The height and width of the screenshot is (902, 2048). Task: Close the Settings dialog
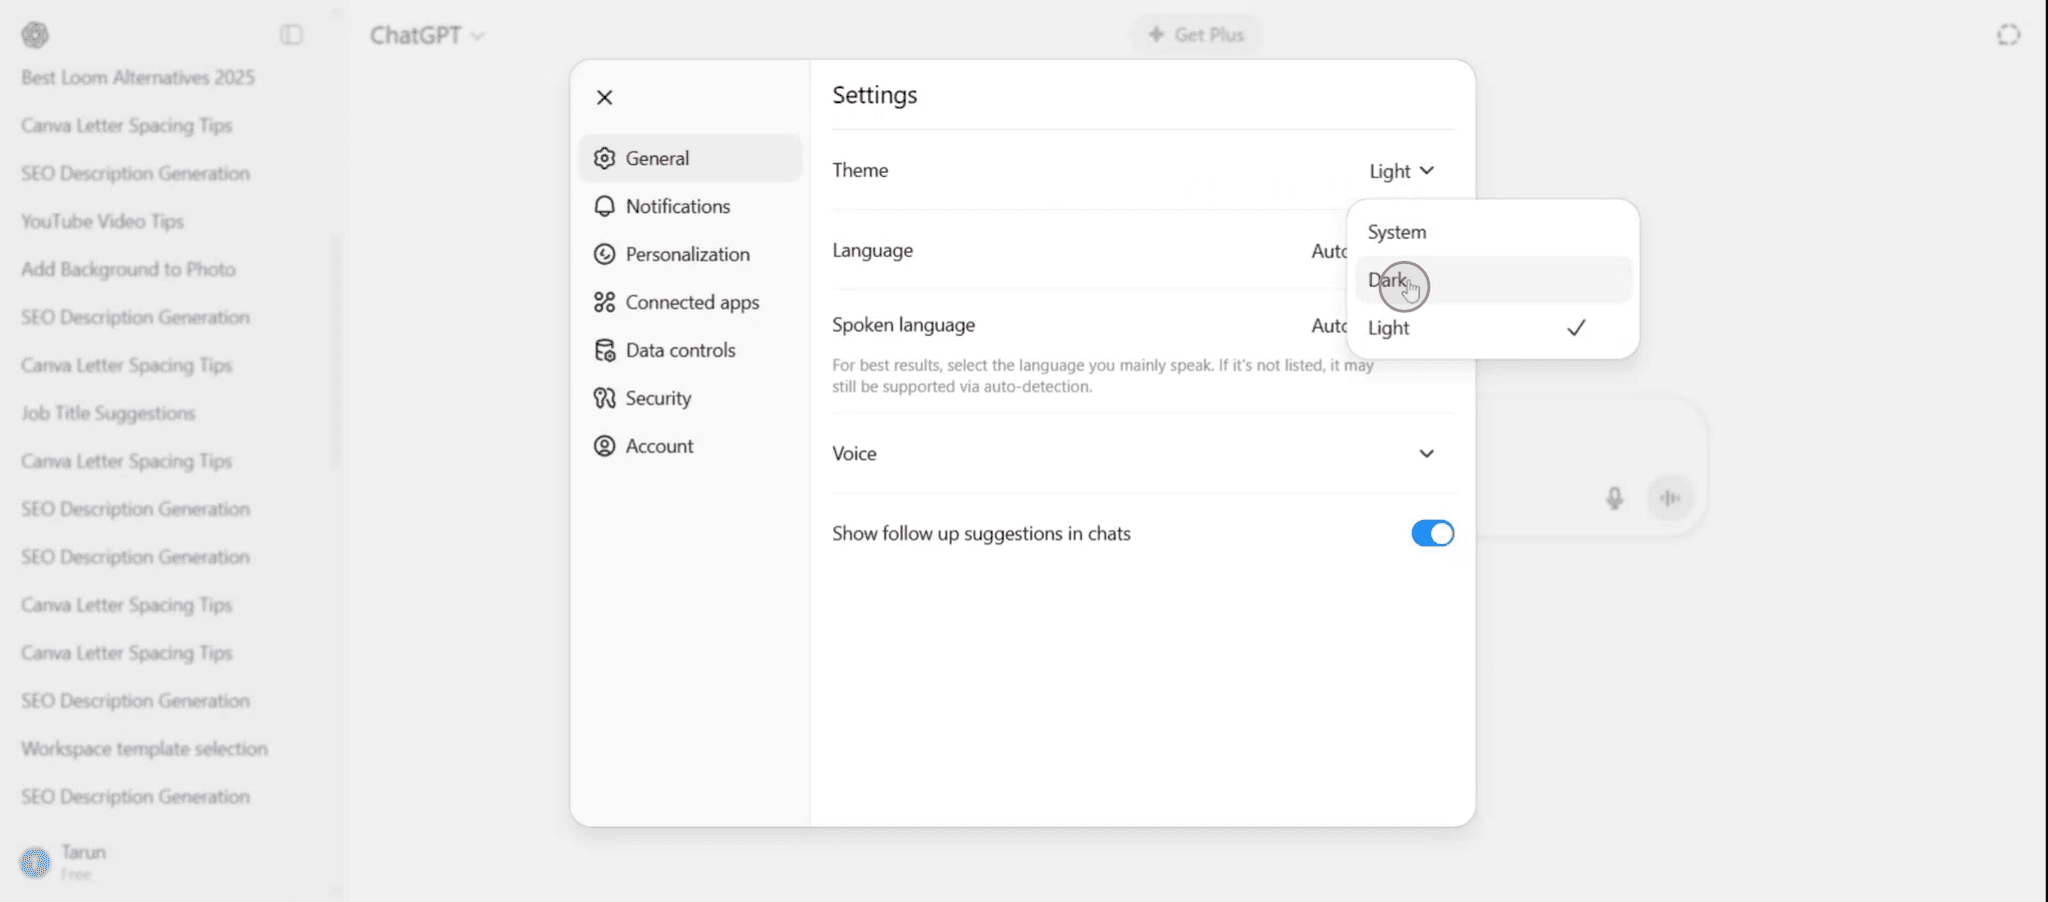coord(604,97)
